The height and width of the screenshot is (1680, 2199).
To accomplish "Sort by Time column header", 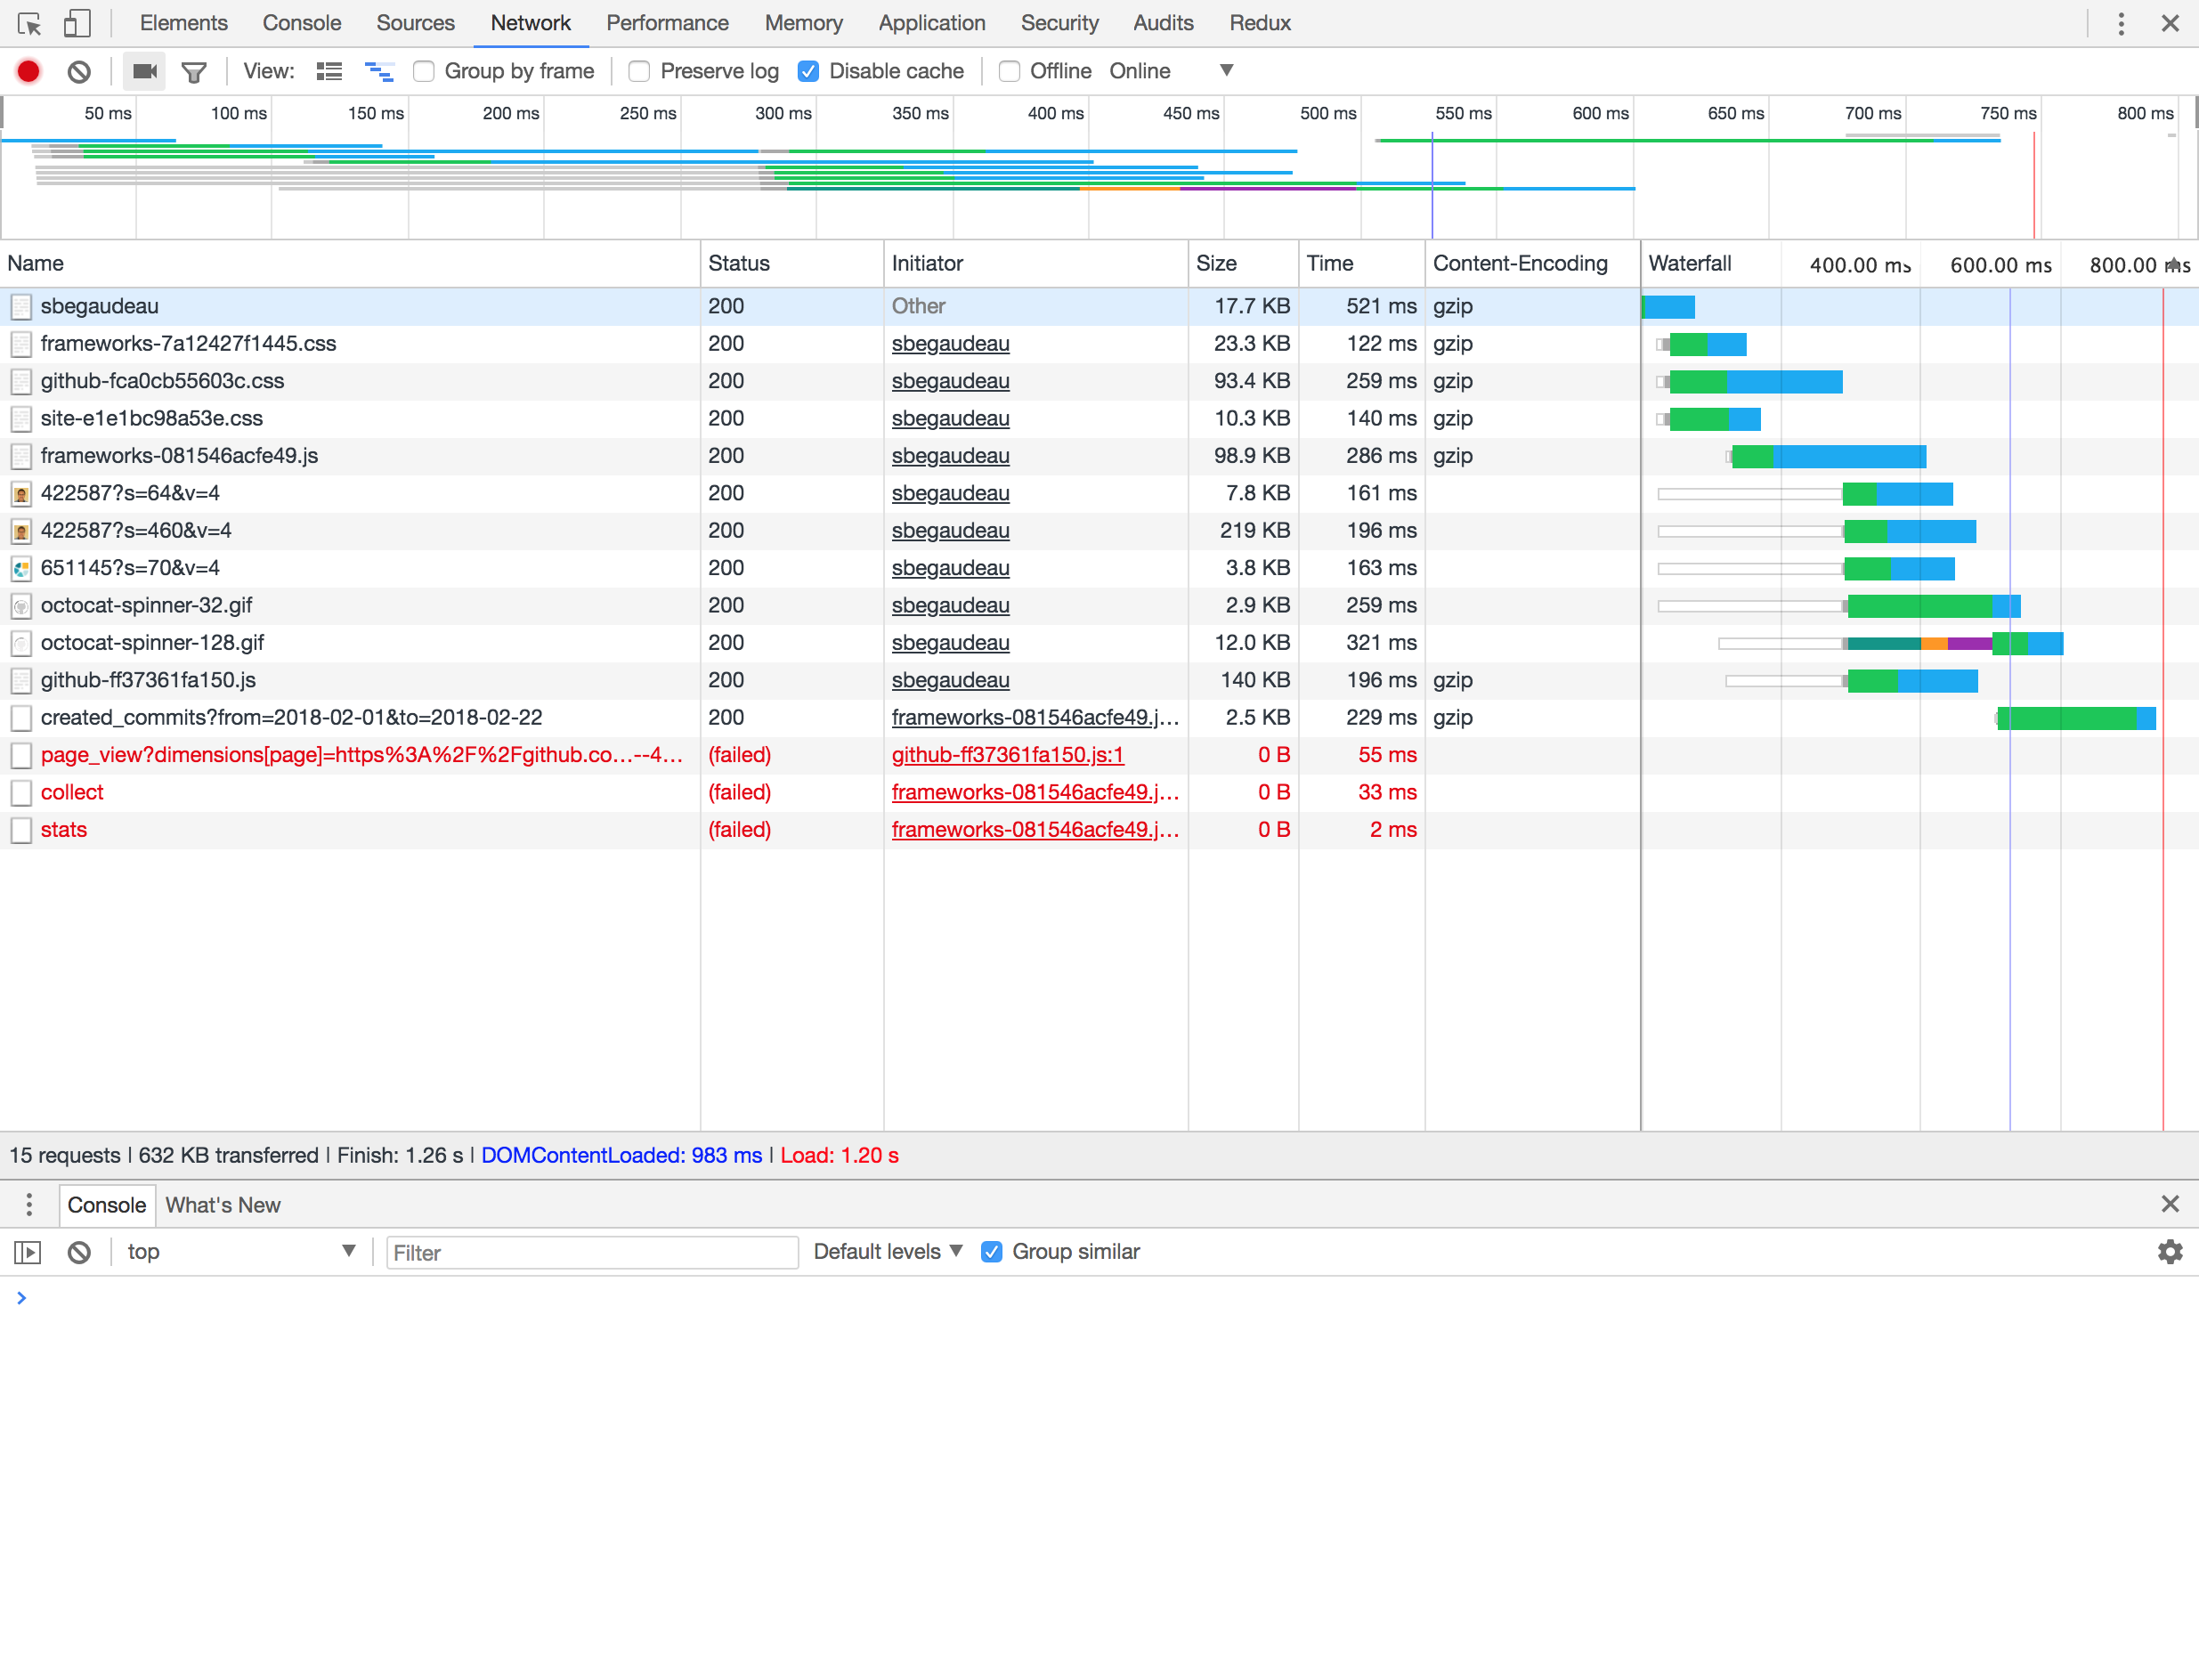I will tap(1362, 264).
